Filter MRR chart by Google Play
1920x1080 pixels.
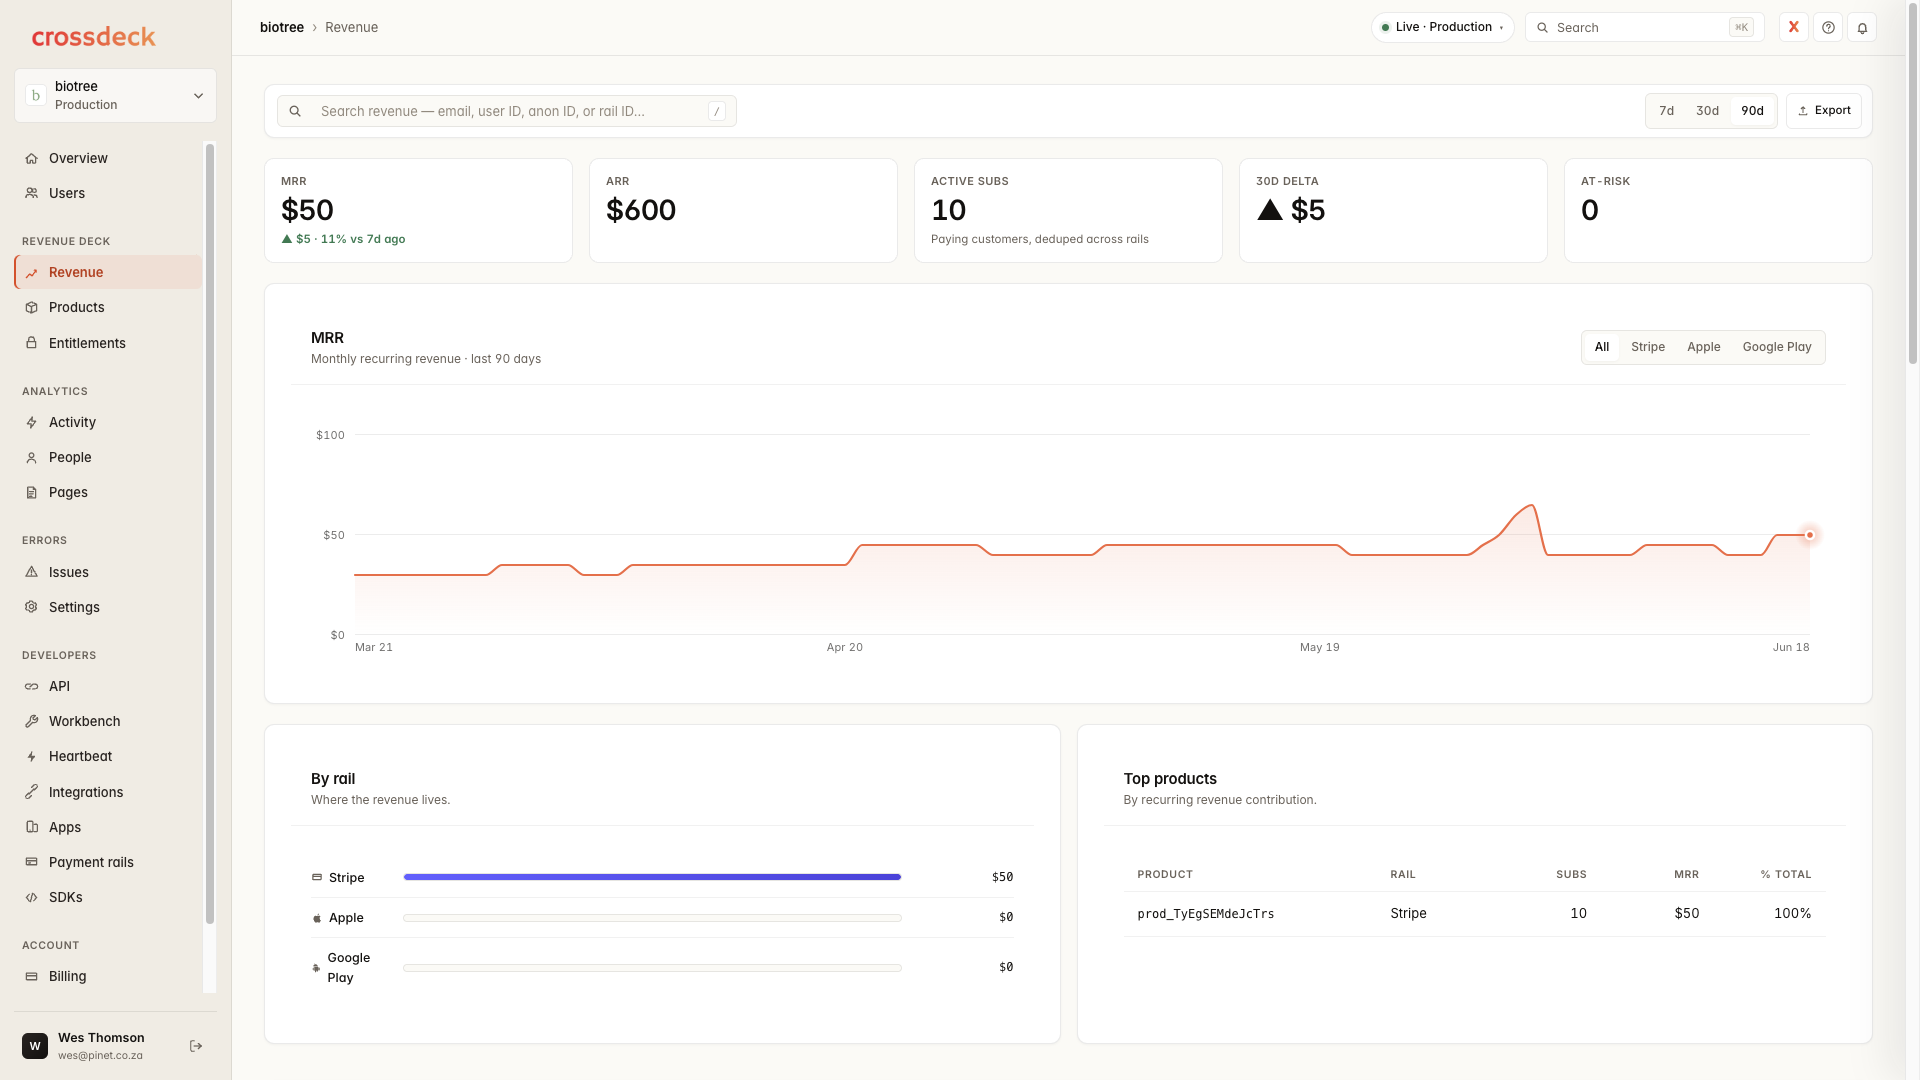tap(1777, 347)
